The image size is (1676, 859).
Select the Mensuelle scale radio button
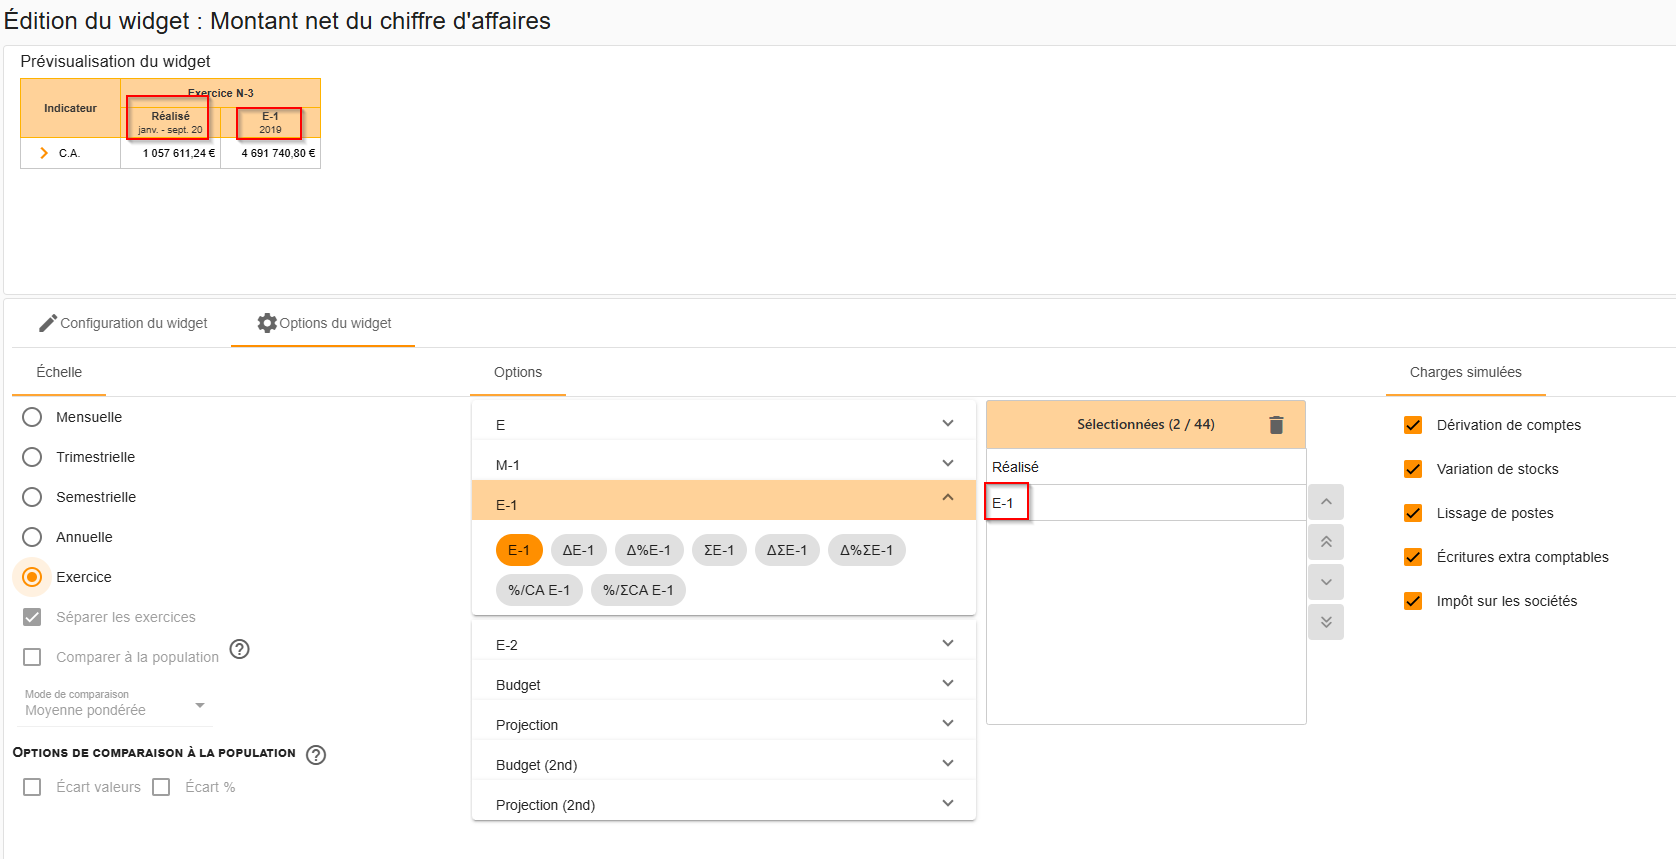coord(32,417)
